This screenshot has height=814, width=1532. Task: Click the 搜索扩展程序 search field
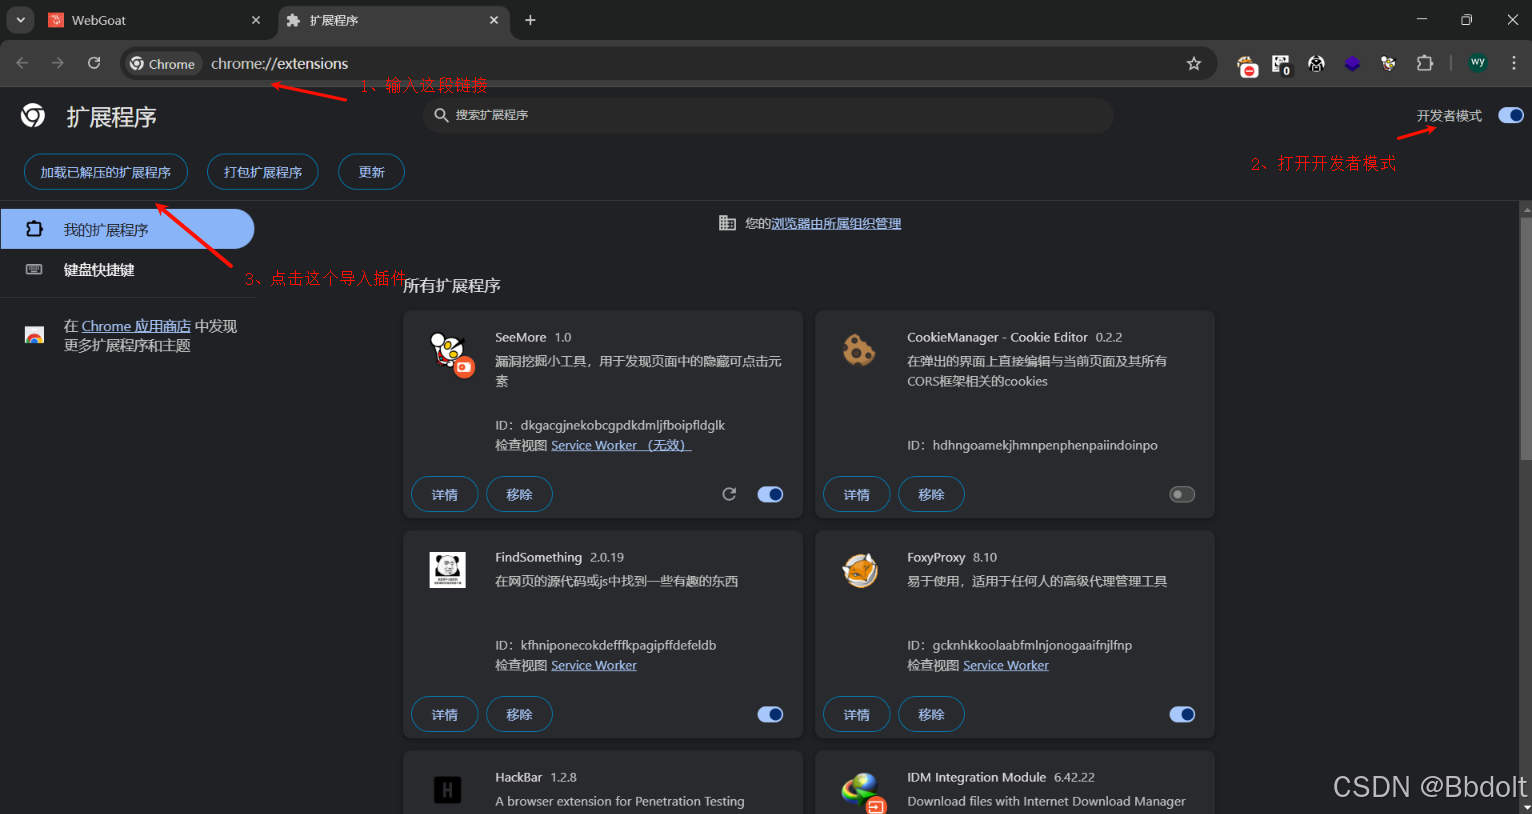click(768, 115)
